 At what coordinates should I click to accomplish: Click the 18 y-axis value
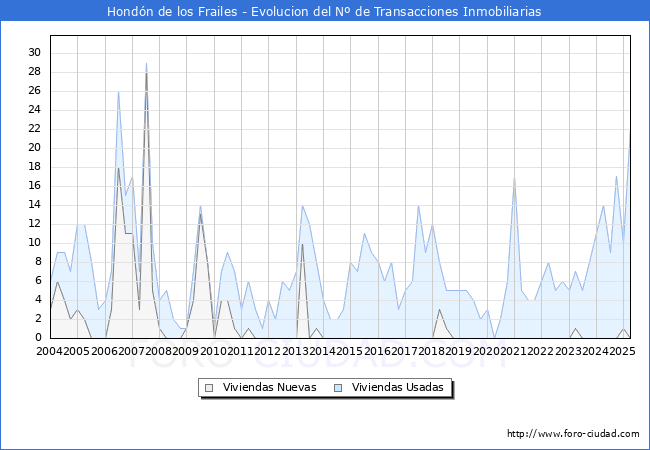tap(35, 167)
